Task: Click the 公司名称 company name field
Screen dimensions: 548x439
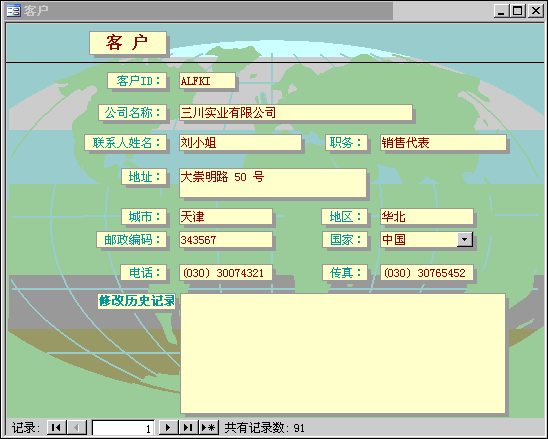Action: (296, 113)
